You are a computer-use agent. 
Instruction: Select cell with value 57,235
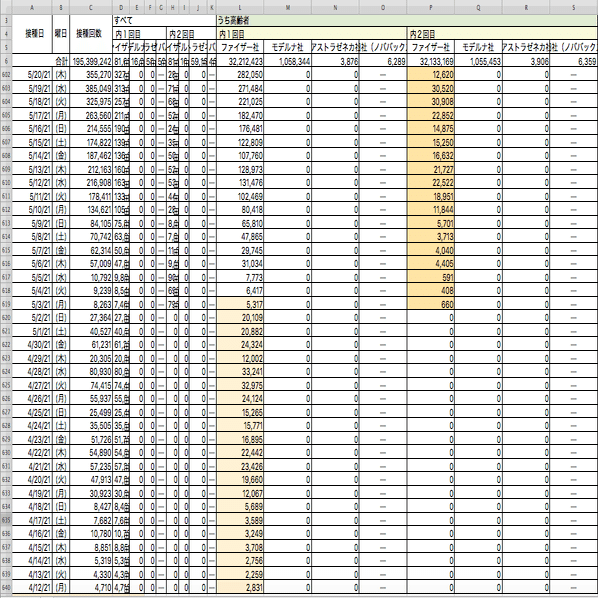(x=91, y=466)
